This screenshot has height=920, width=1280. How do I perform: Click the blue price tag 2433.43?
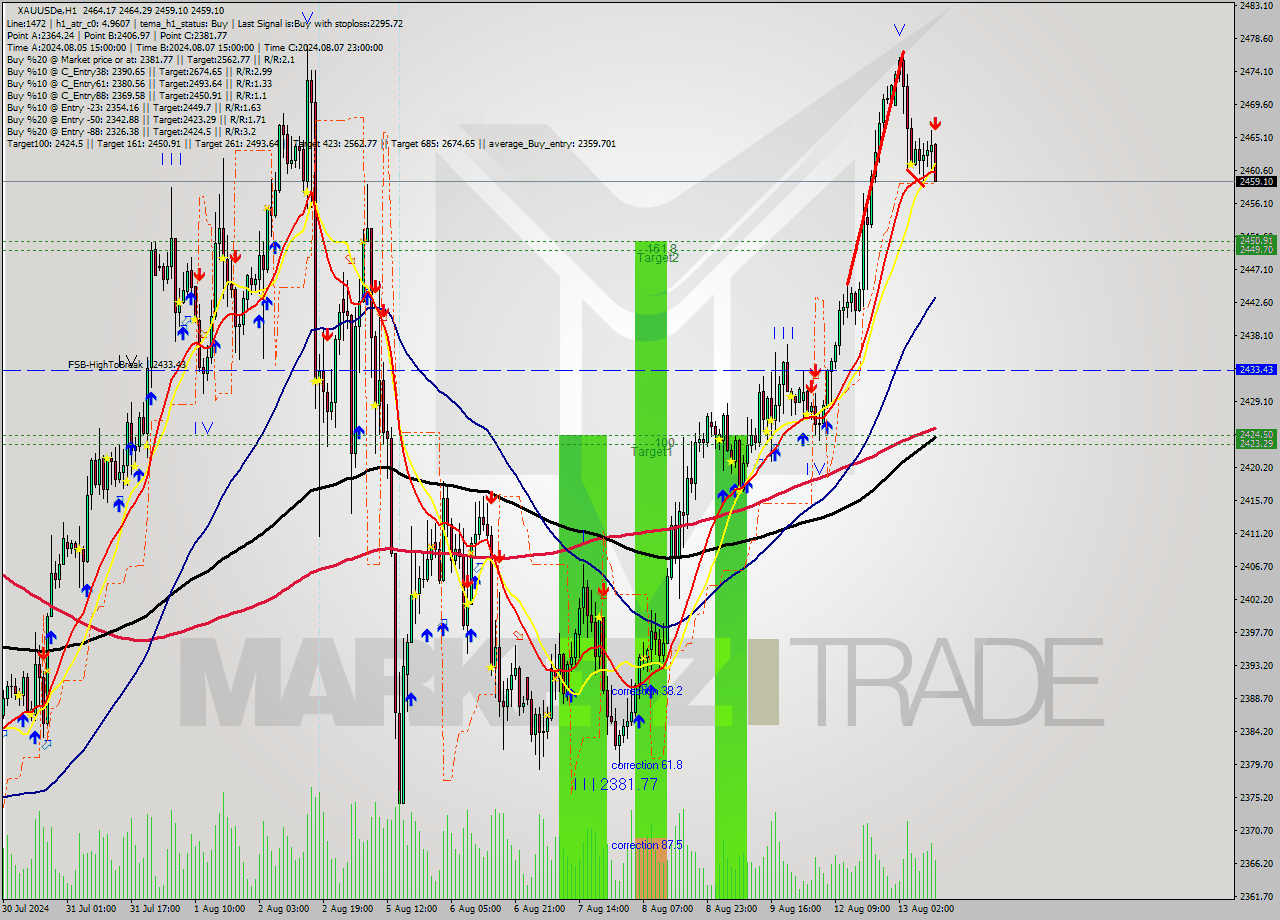tap(1256, 369)
